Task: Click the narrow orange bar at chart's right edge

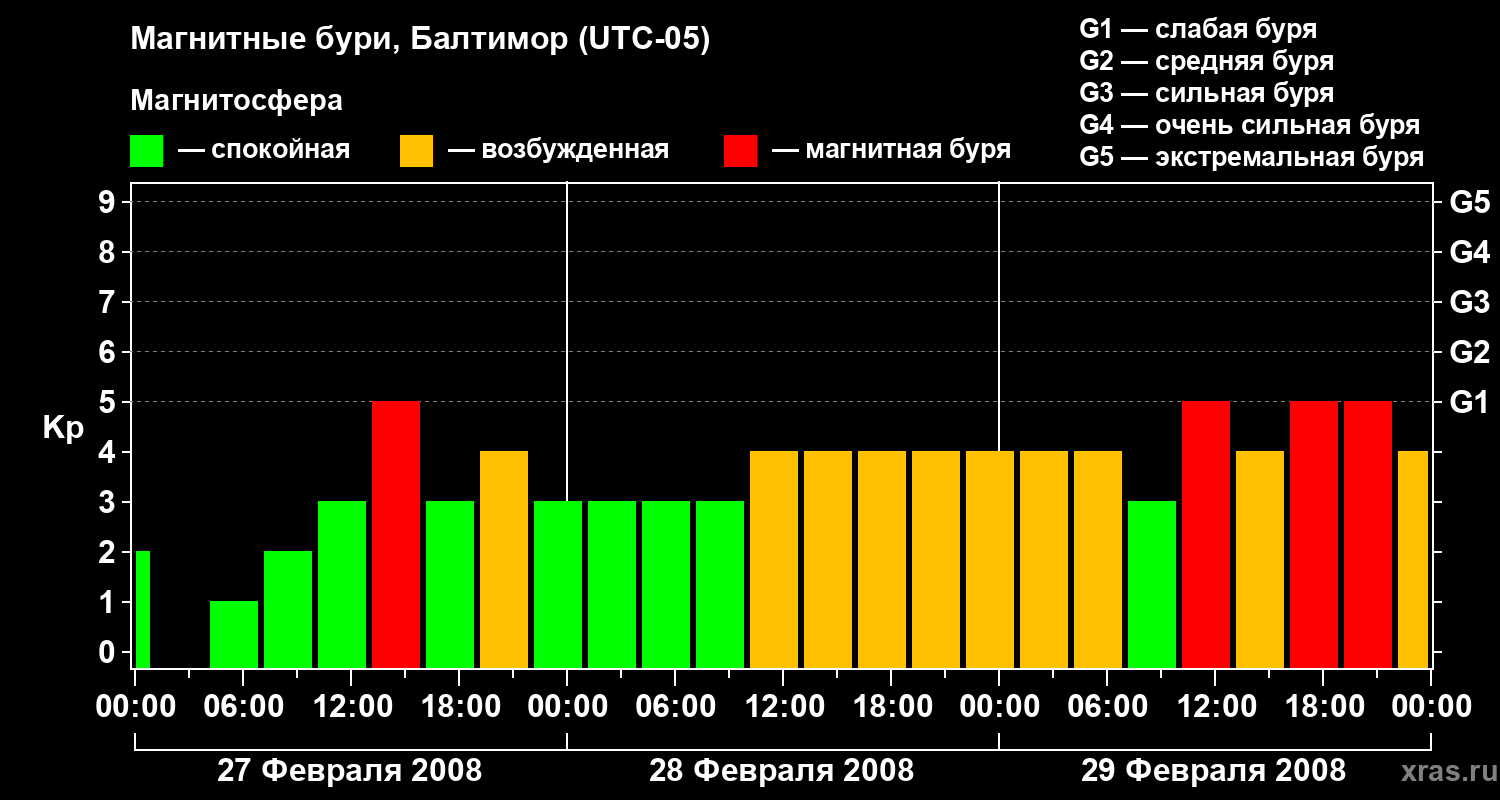Action: coord(1412,559)
